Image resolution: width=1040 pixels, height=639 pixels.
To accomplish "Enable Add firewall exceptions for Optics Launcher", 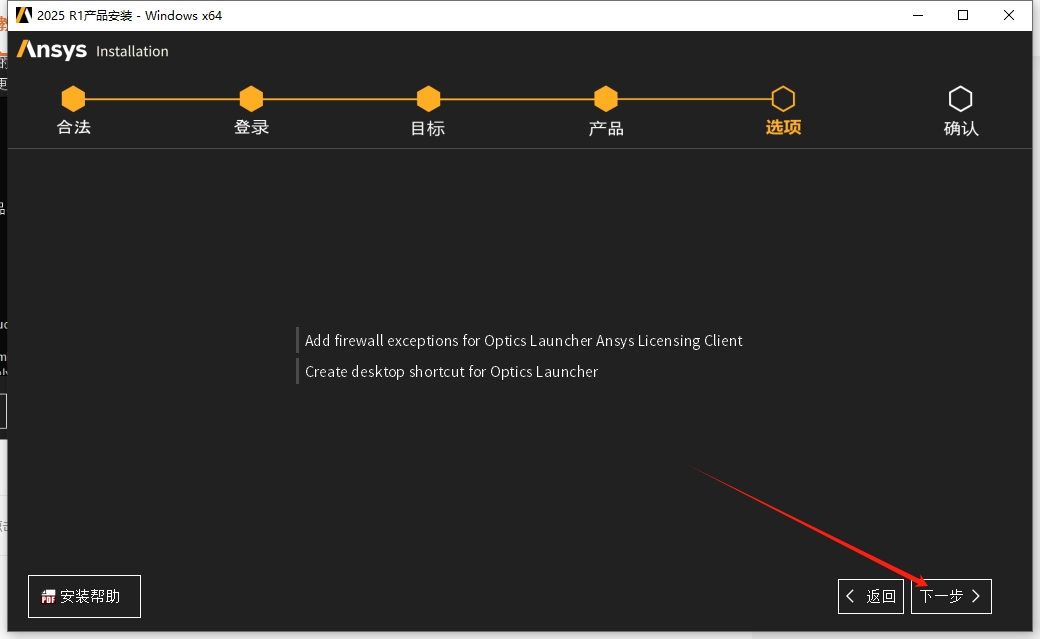I will coord(519,340).
